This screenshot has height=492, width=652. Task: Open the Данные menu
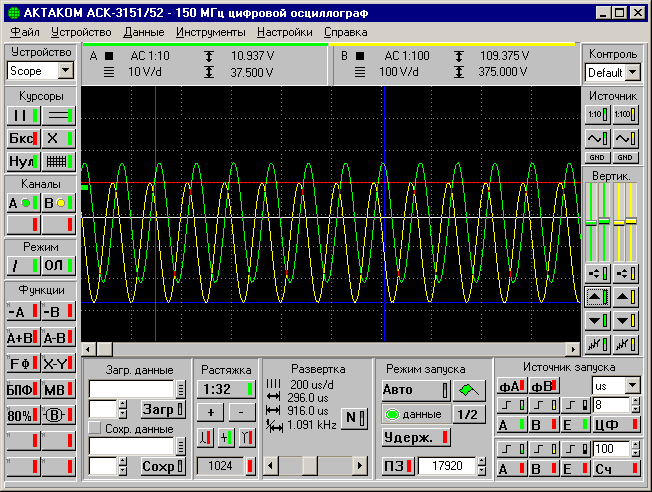coord(144,32)
